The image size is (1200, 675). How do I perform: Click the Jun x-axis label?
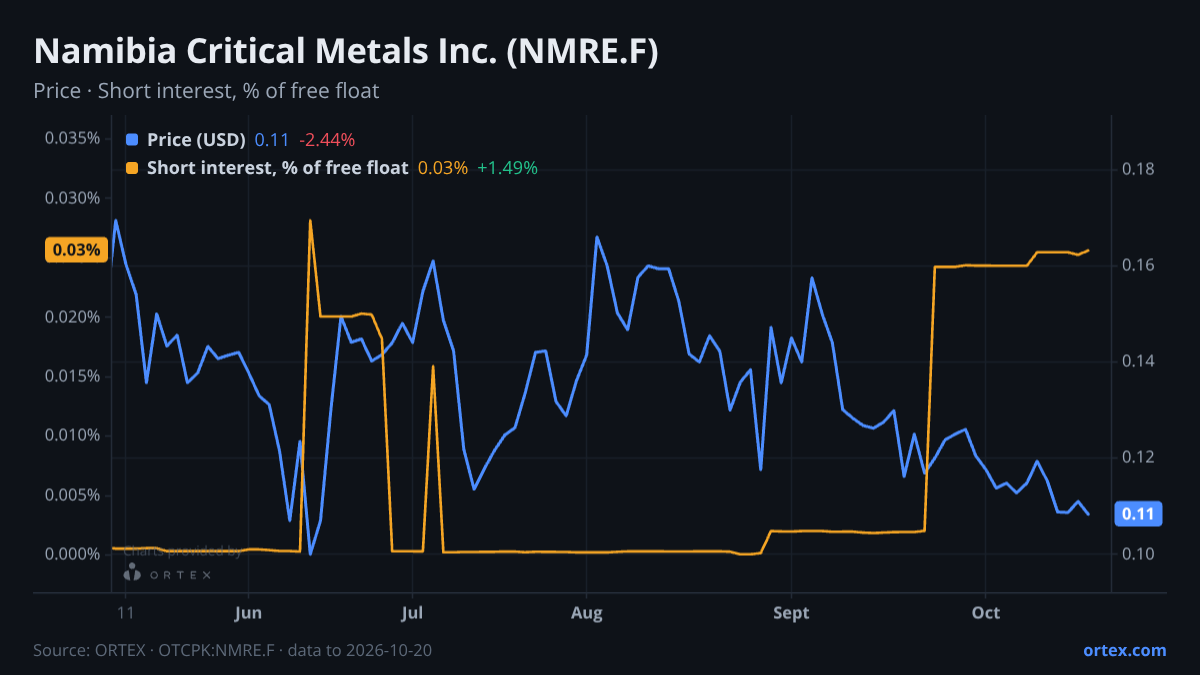point(247,613)
